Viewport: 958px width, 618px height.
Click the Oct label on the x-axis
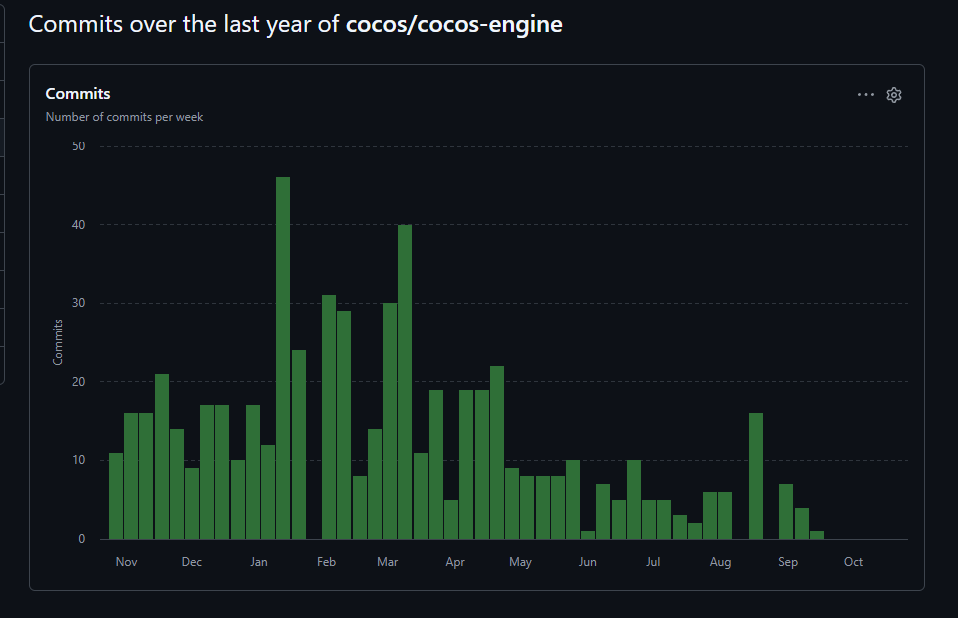tap(853, 562)
